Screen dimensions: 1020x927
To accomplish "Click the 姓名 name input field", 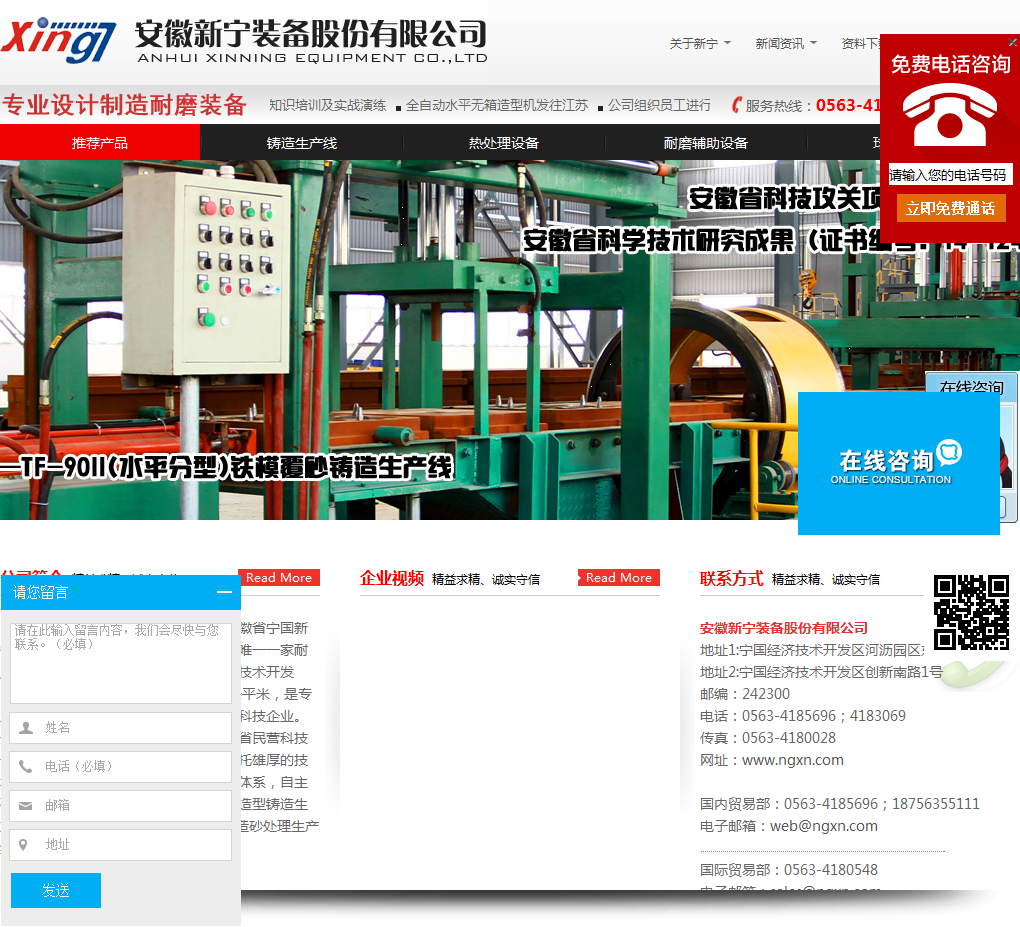I will tap(121, 727).
